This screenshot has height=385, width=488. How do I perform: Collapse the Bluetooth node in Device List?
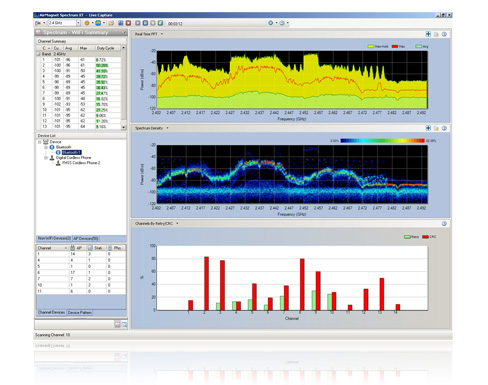46,147
